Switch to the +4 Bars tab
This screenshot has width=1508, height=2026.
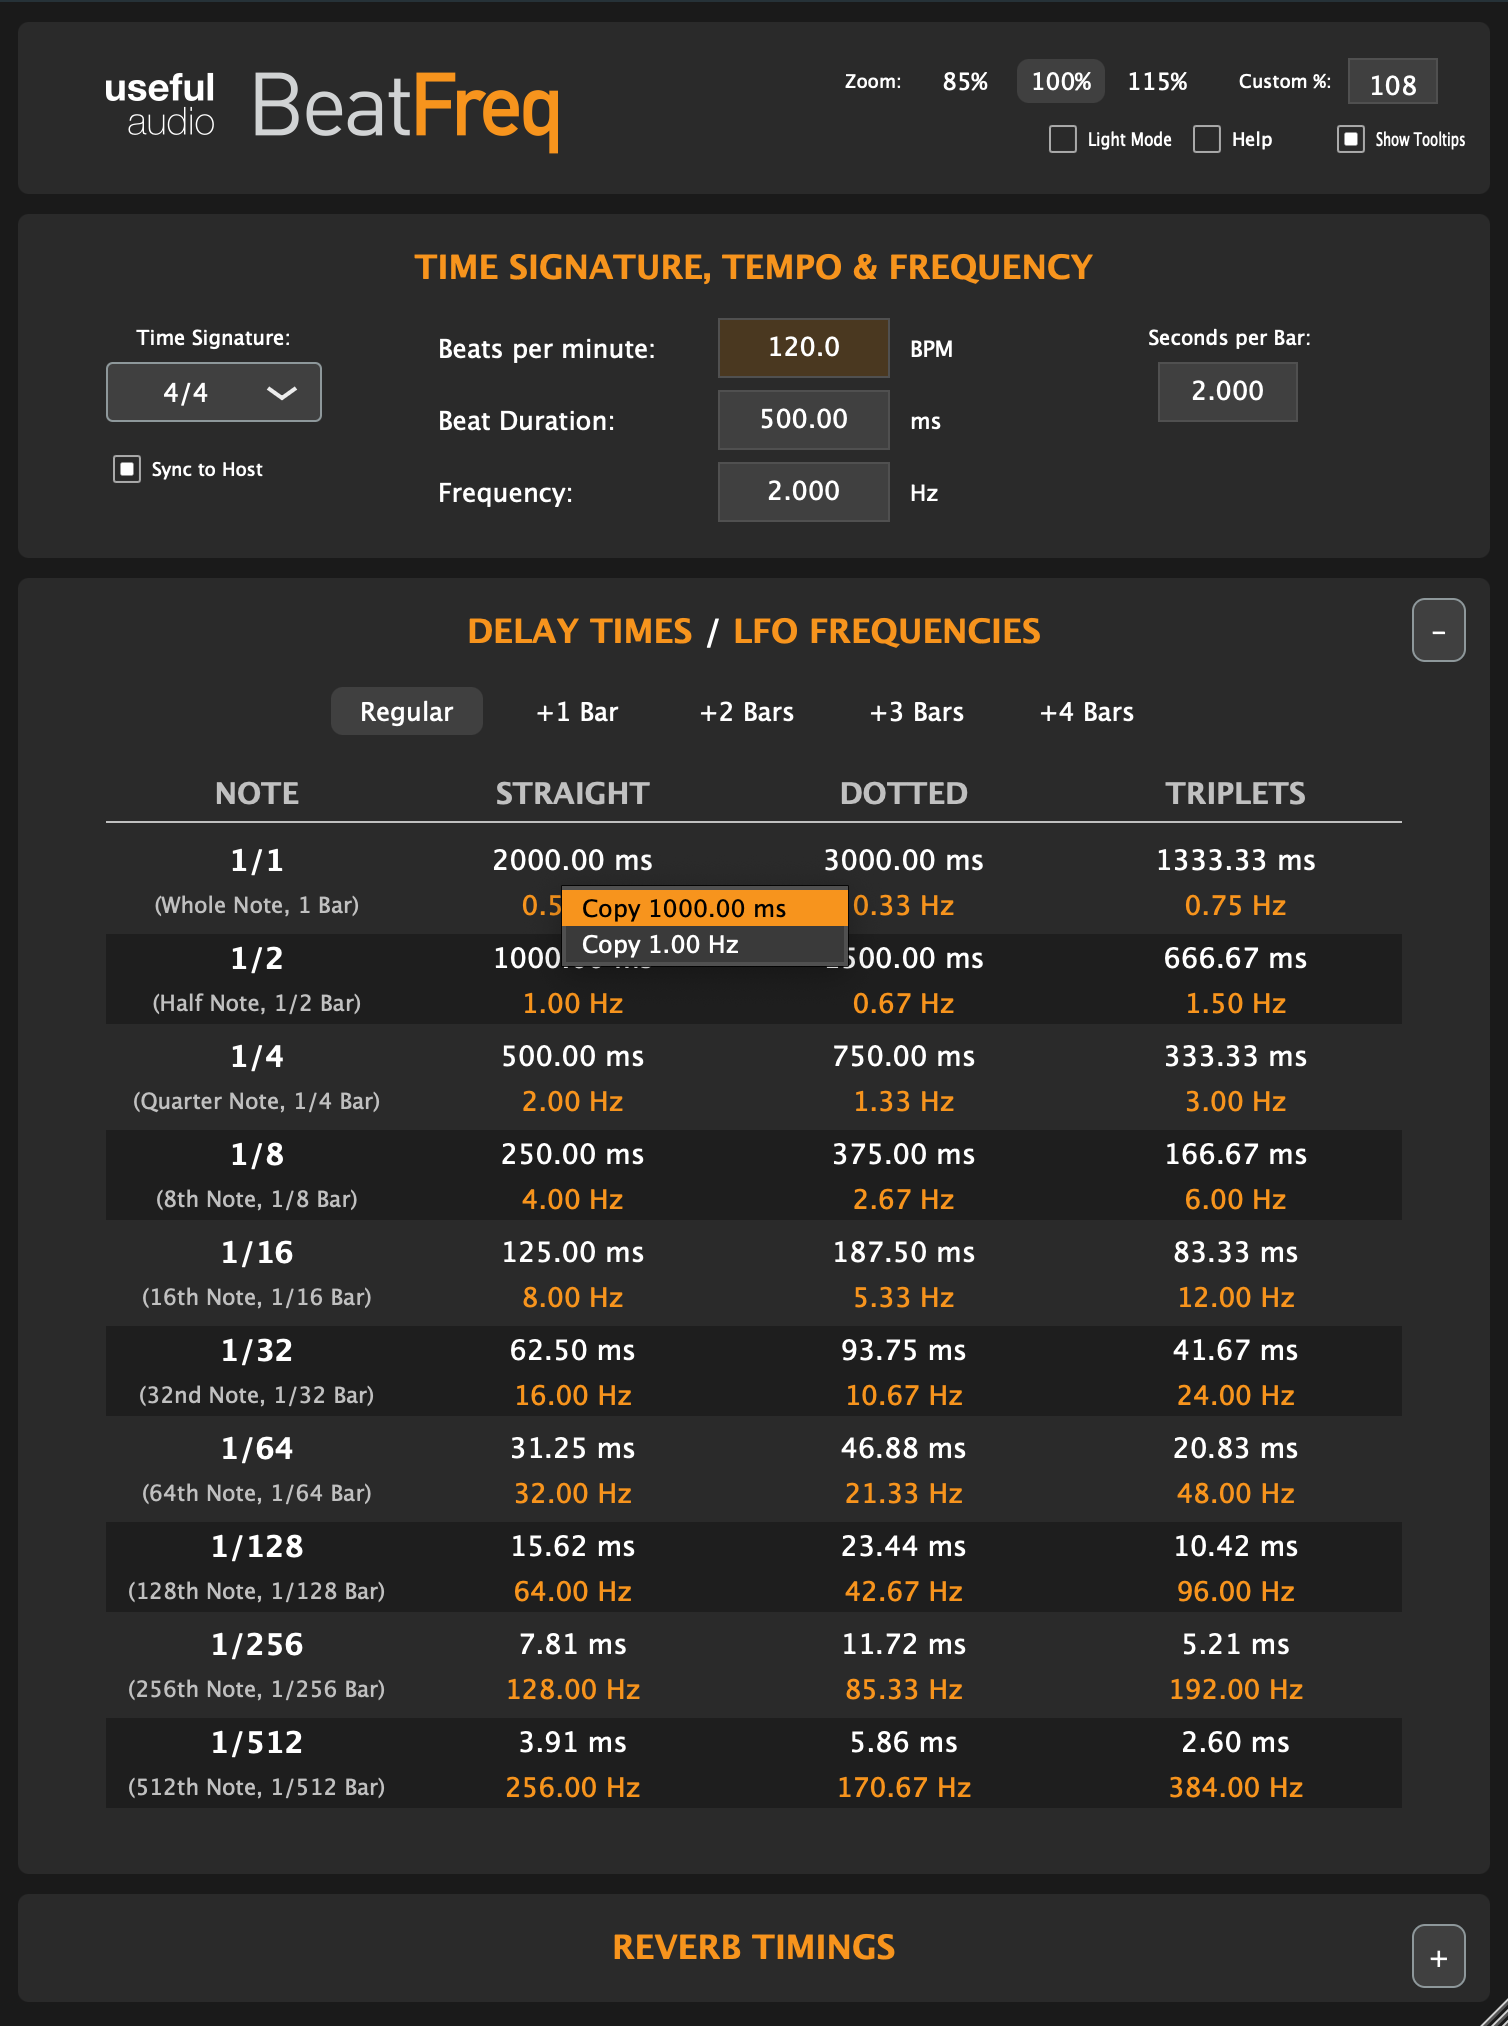coord(1087,712)
